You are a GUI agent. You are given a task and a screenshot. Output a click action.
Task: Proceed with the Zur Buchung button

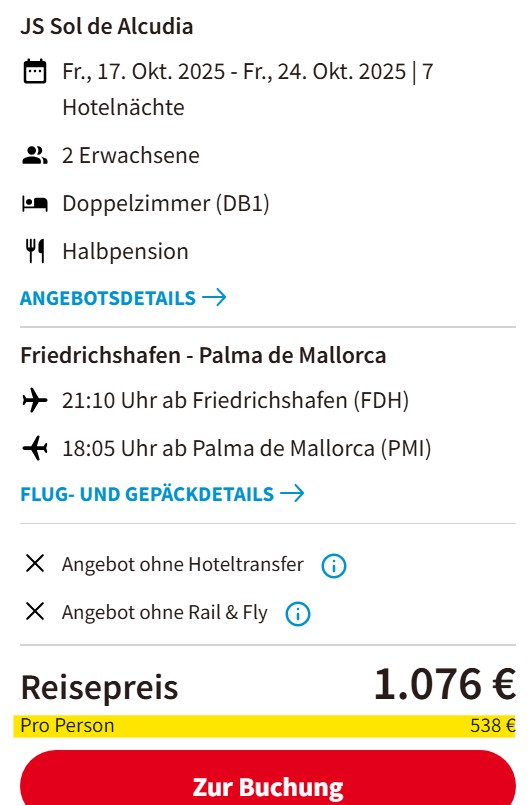point(268,778)
